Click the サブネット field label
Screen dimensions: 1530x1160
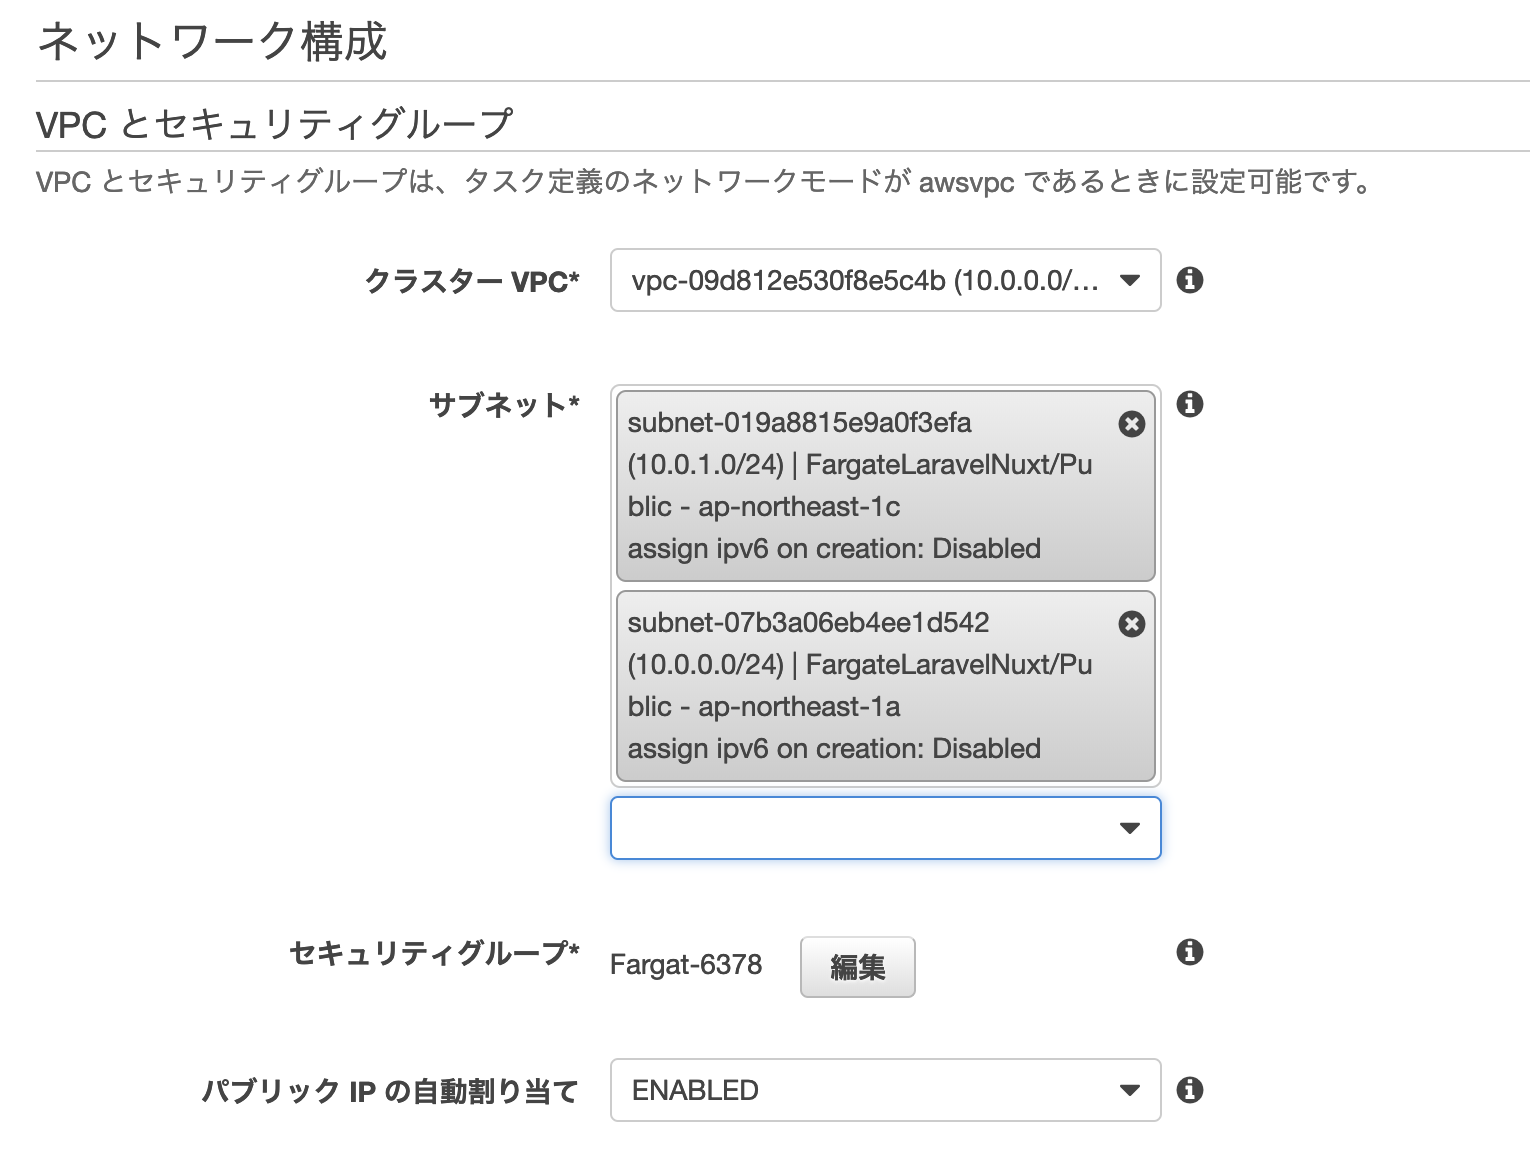(x=504, y=405)
